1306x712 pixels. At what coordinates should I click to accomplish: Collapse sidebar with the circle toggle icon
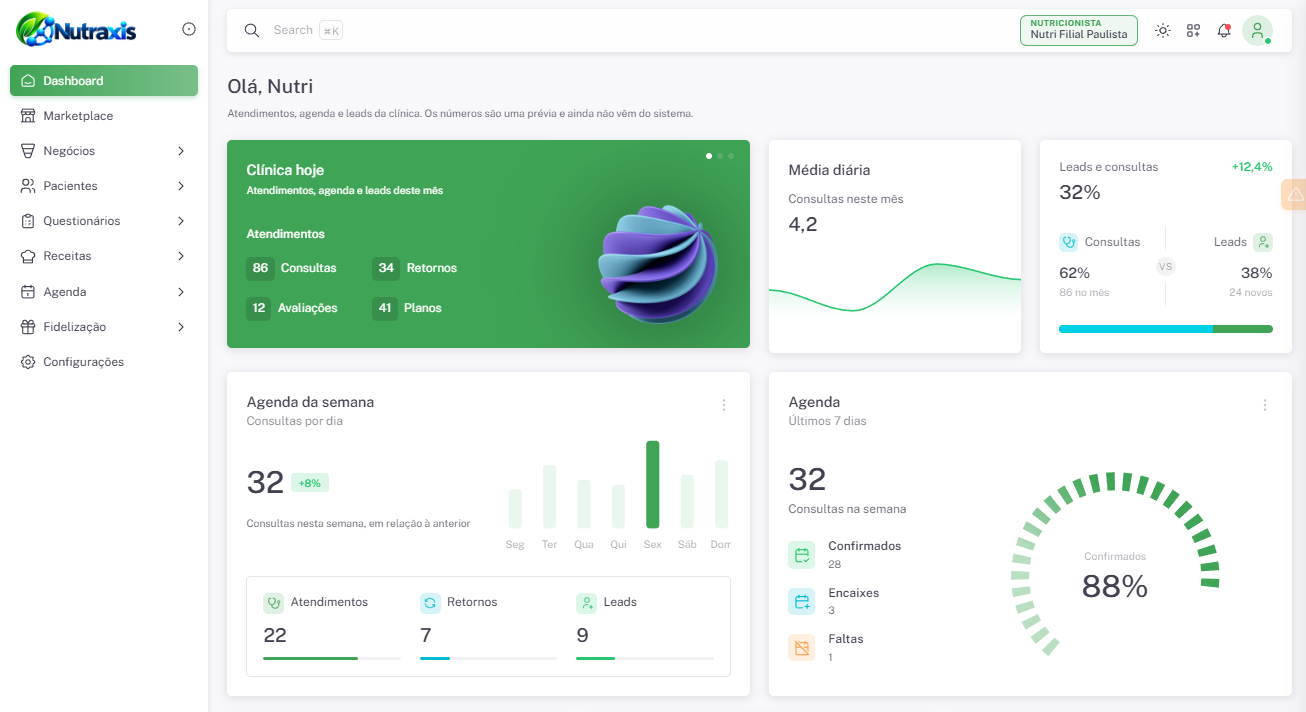coord(189,30)
